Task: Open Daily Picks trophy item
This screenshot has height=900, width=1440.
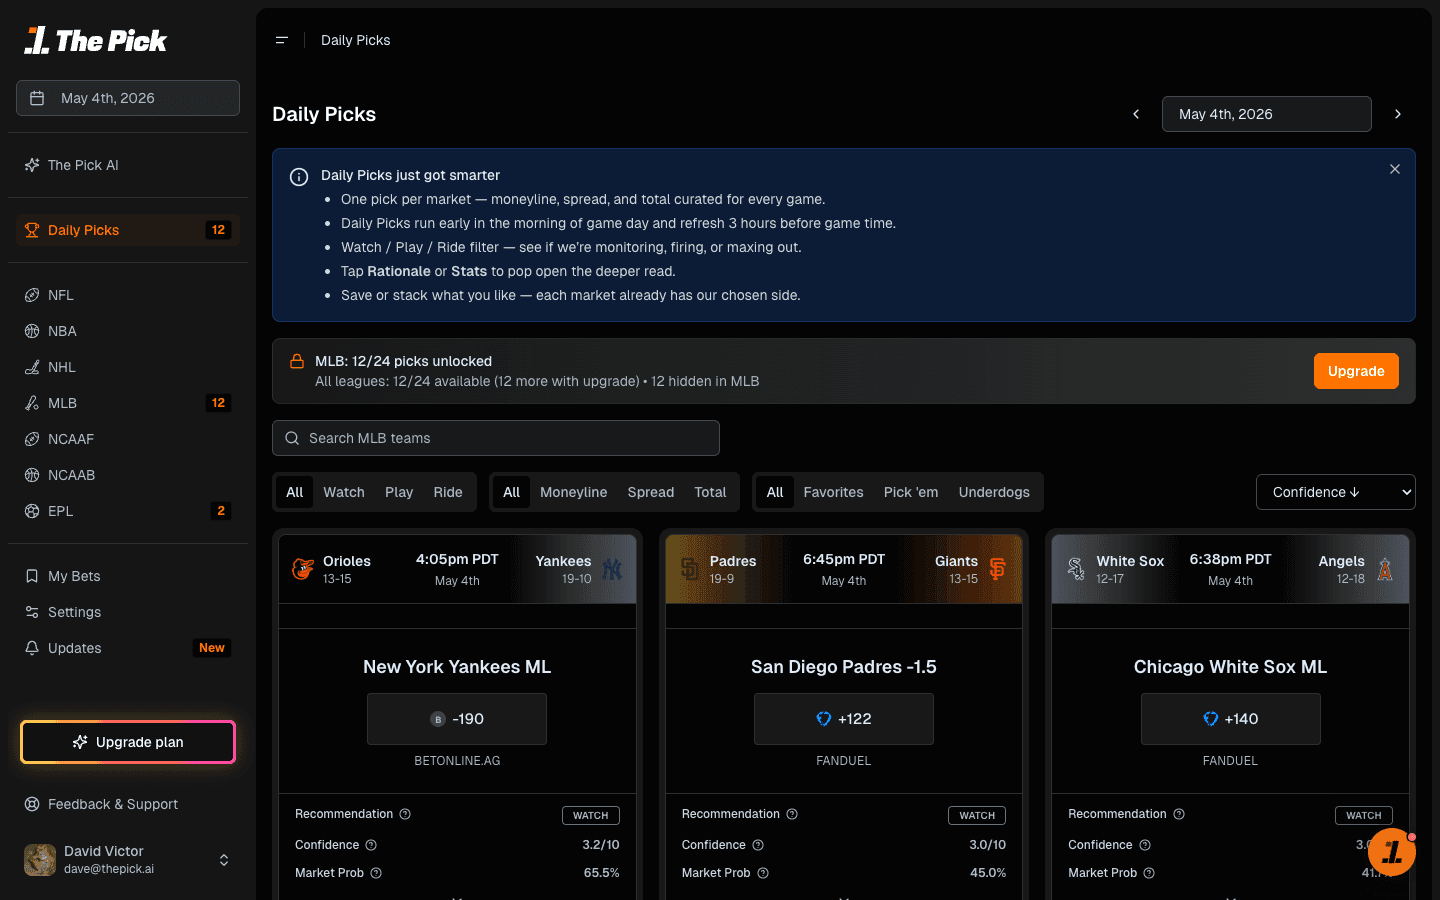Action: (128, 230)
